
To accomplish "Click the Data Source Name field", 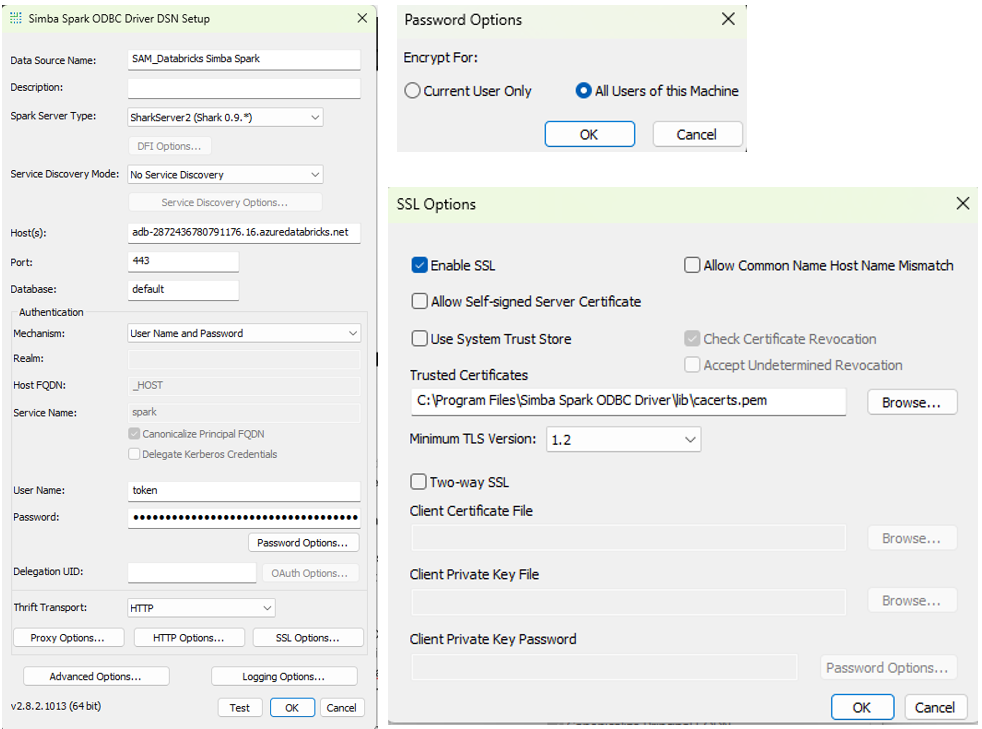I will coord(244,59).
